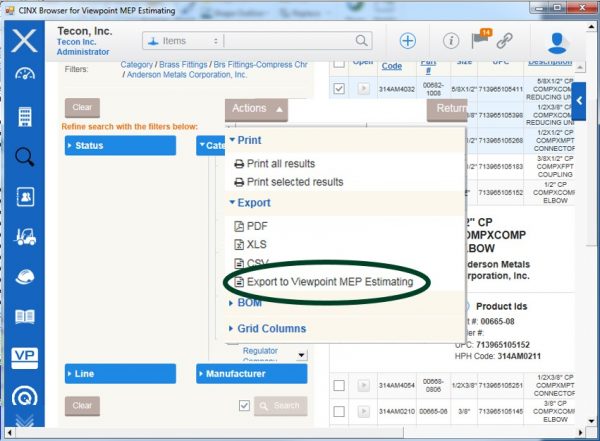Image resolution: width=600 pixels, height=441 pixels.
Task: Collapse the Print section
Action: point(246,140)
